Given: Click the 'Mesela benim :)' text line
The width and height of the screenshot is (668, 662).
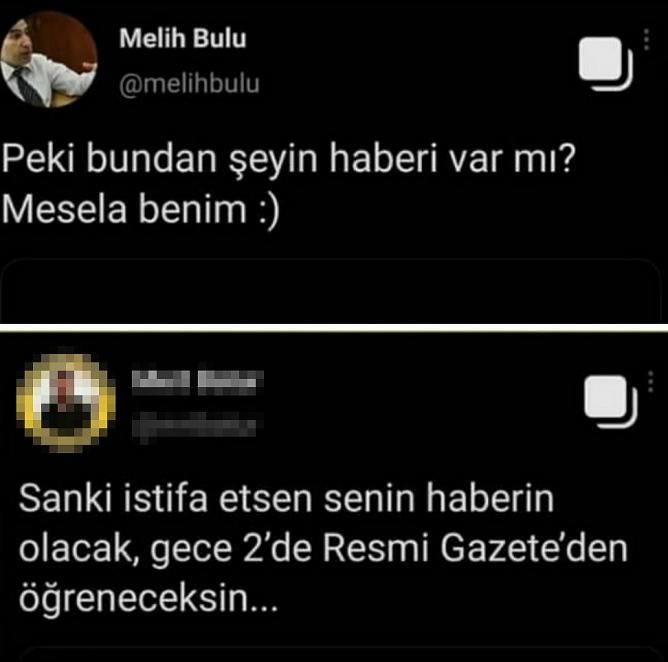Looking at the screenshot, I should 141,210.
